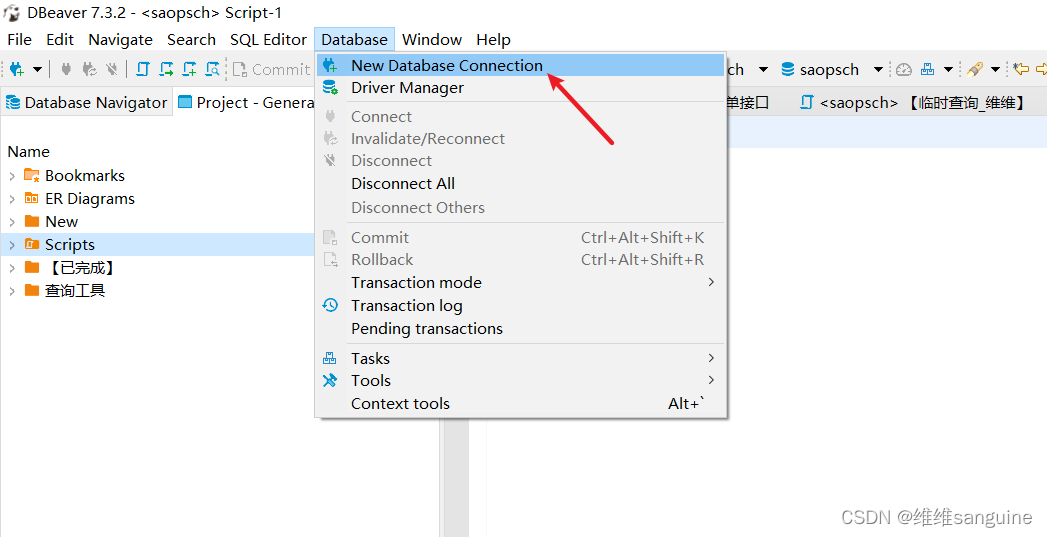Viewport: 1047px width, 537px height.
Task: Click the recent SQL script icon with green arrow
Action: [x=166, y=69]
